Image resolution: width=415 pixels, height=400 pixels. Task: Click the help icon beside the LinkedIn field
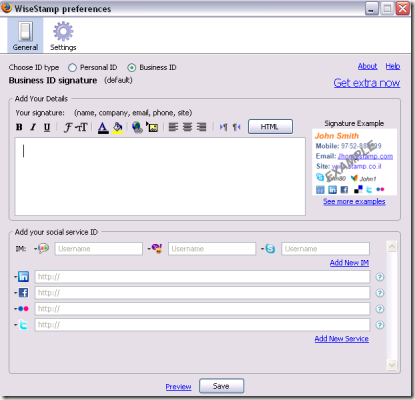click(380, 277)
